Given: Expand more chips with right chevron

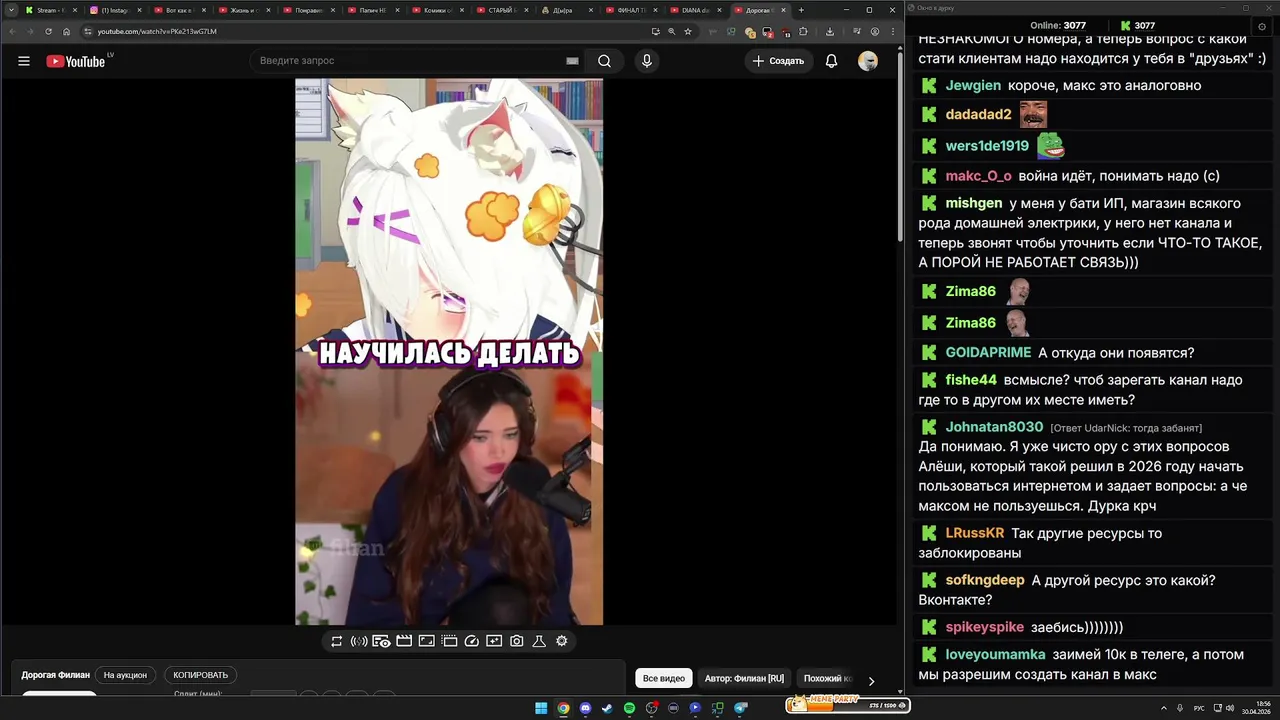Looking at the screenshot, I should click(x=871, y=680).
